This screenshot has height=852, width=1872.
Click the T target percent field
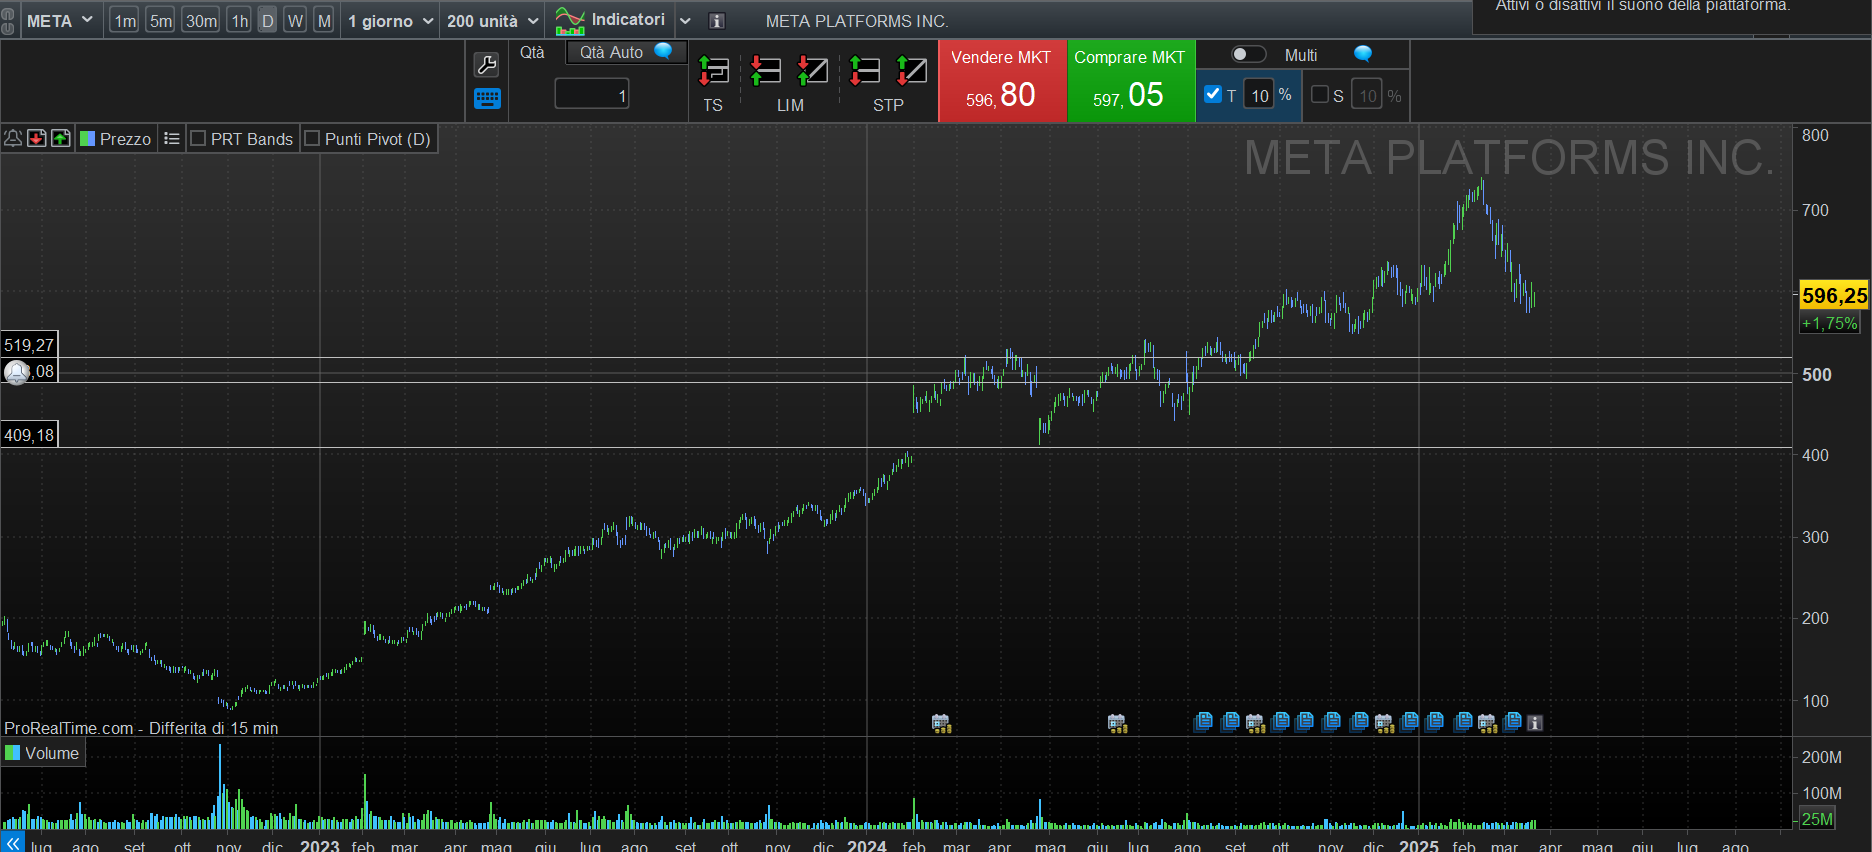click(1259, 95)
